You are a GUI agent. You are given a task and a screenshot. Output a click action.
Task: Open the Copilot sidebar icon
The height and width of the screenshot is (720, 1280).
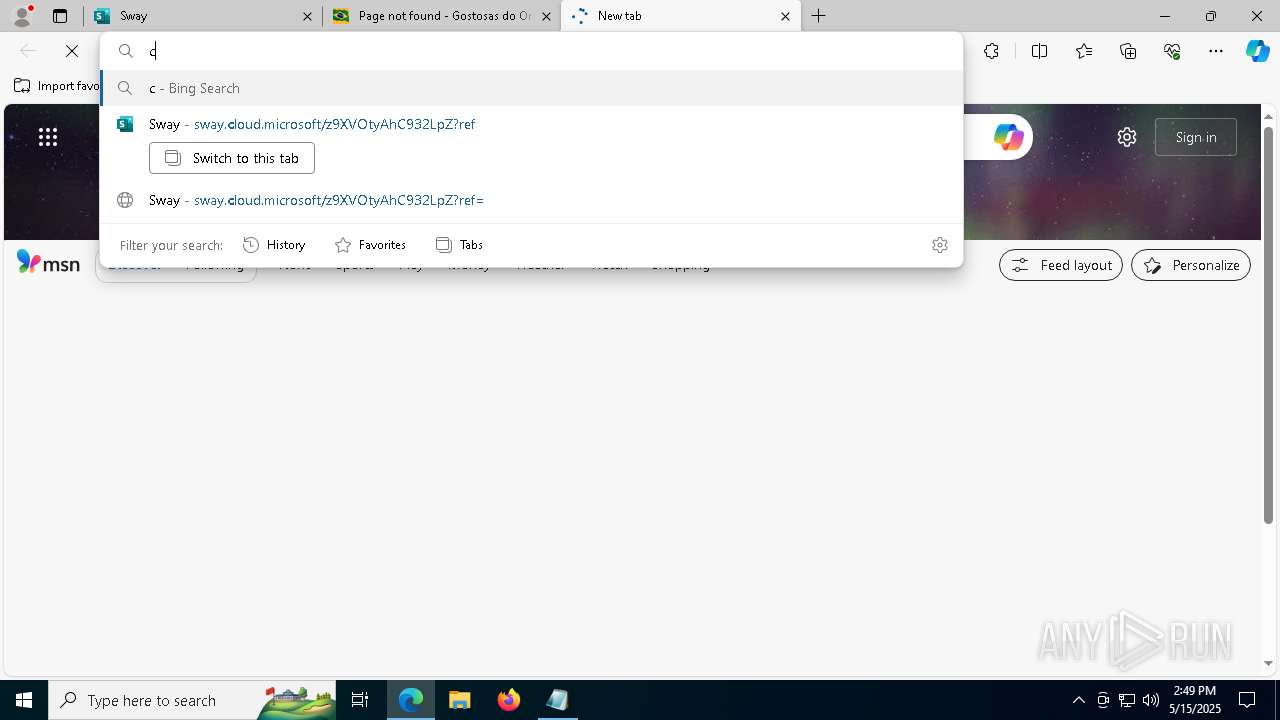point(1258,51)
